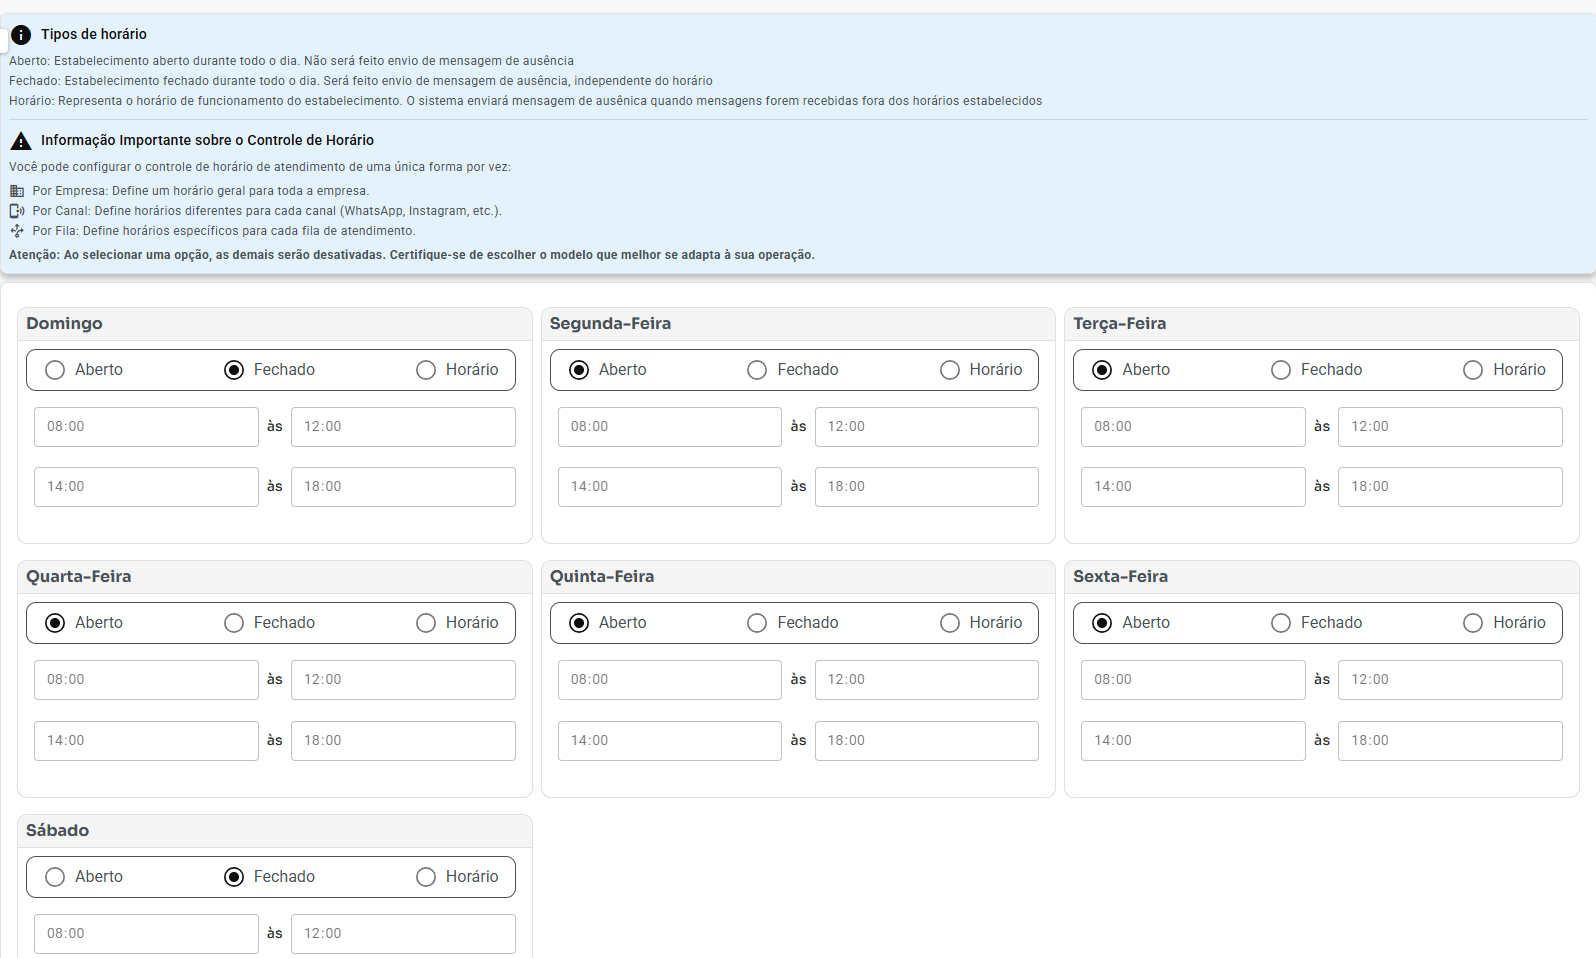This screenshot has width=1596, height=958.
Task: Click Domingo's 08:00 start time field
Action: pyautogui.click(x=146, y=427)
